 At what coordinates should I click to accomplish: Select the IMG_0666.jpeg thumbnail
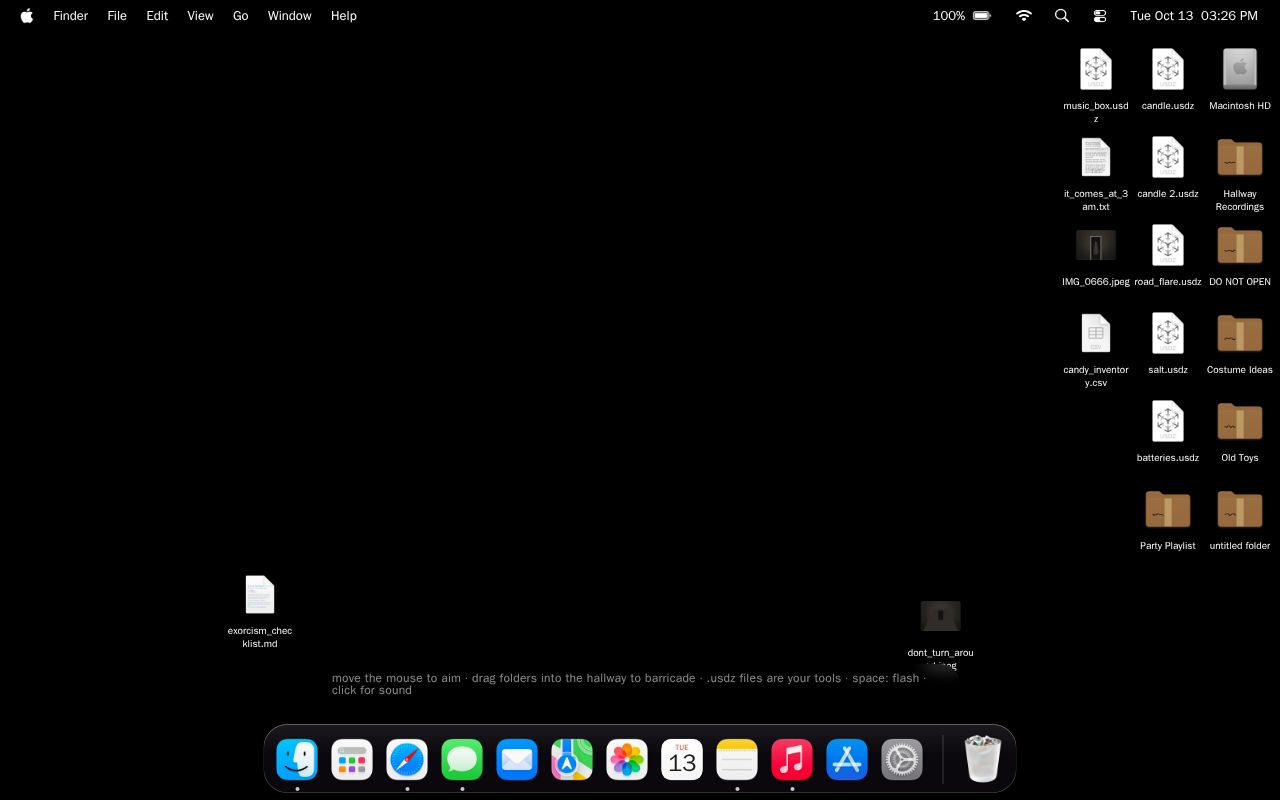[1096, 246]
